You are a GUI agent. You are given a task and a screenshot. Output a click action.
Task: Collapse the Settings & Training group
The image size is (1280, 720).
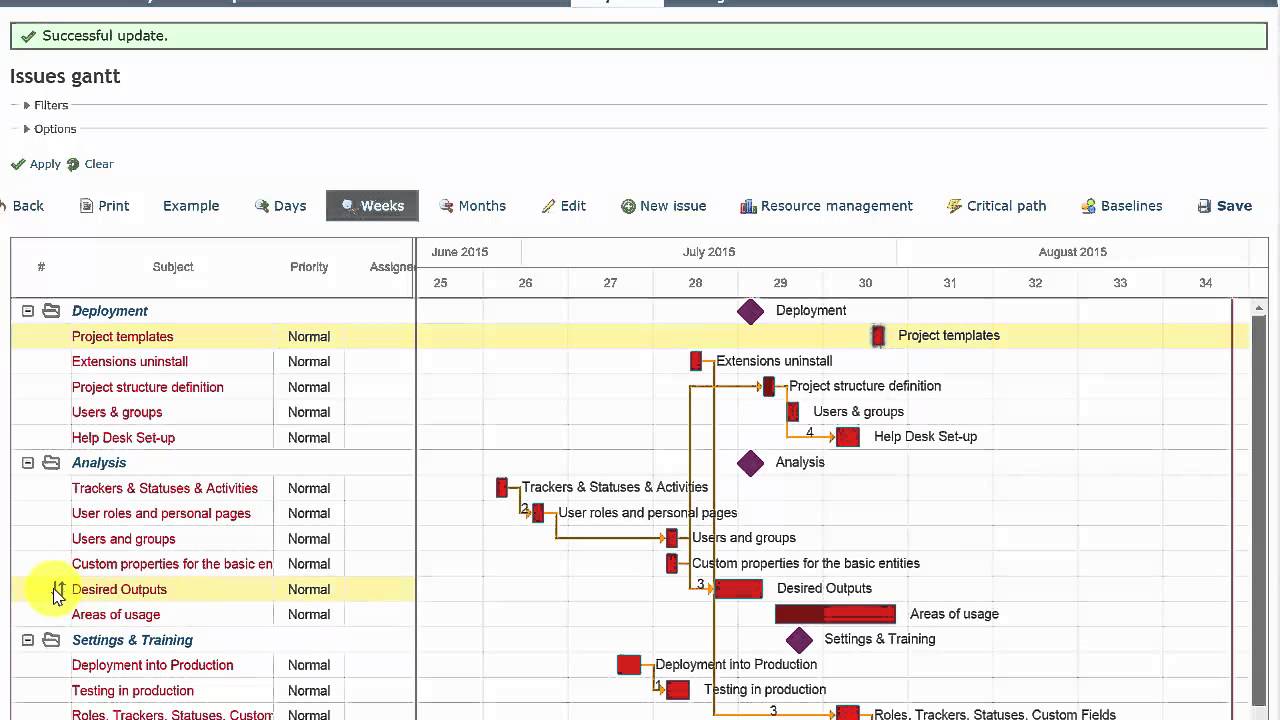(x=28, y=640)
